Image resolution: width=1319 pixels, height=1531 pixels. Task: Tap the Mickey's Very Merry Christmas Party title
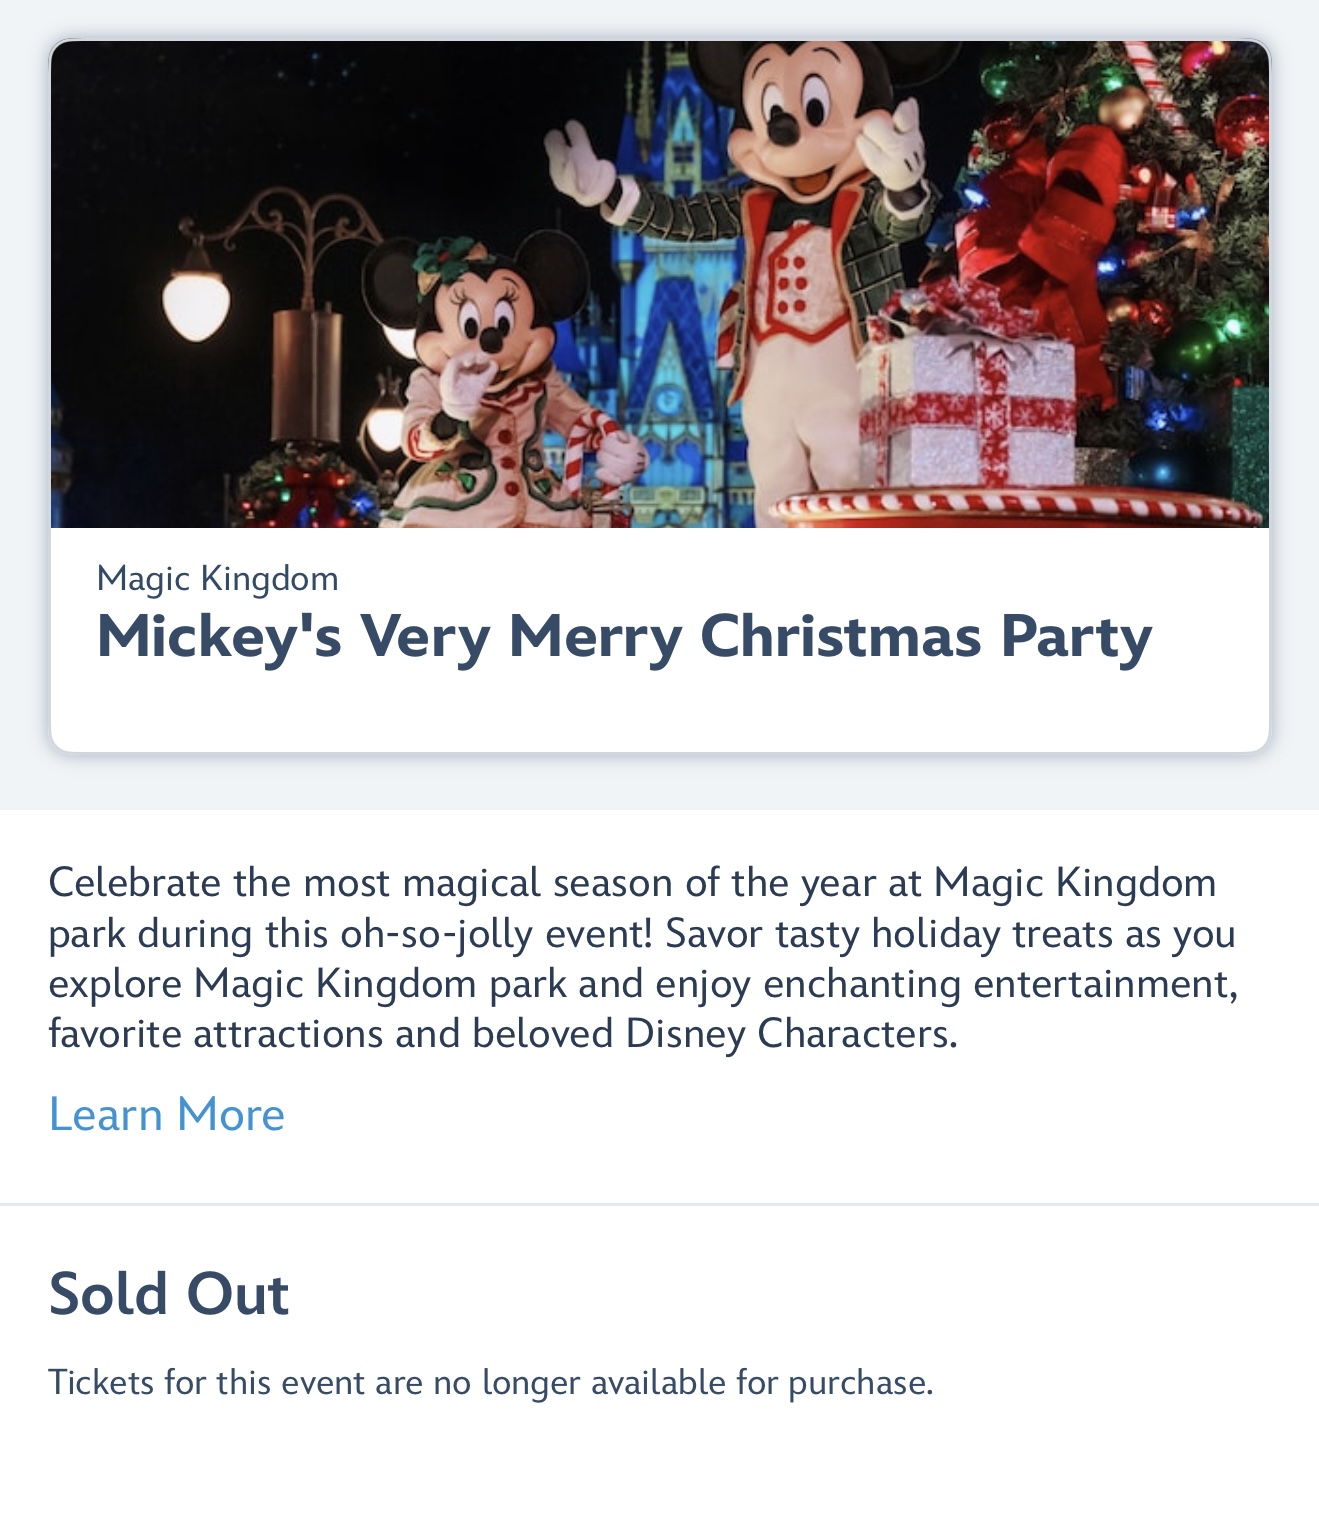[x=624, y=636]
